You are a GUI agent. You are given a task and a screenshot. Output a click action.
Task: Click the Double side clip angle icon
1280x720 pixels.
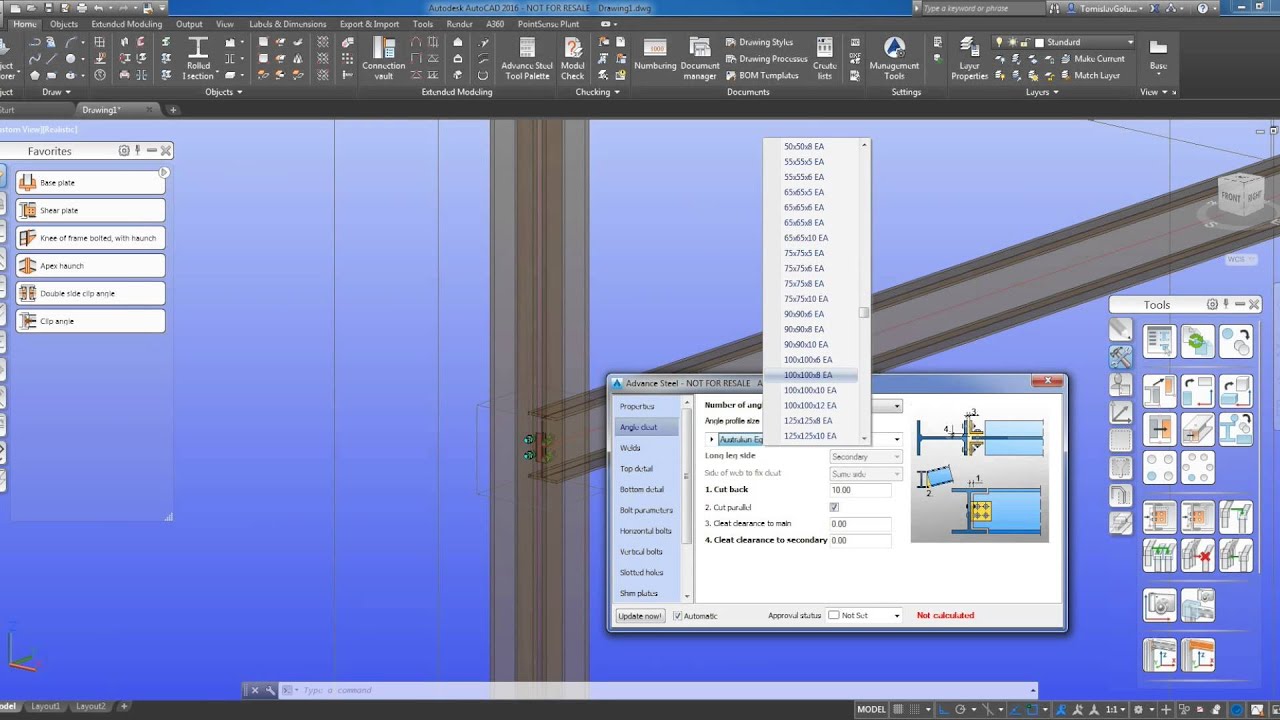pos(27,293)
